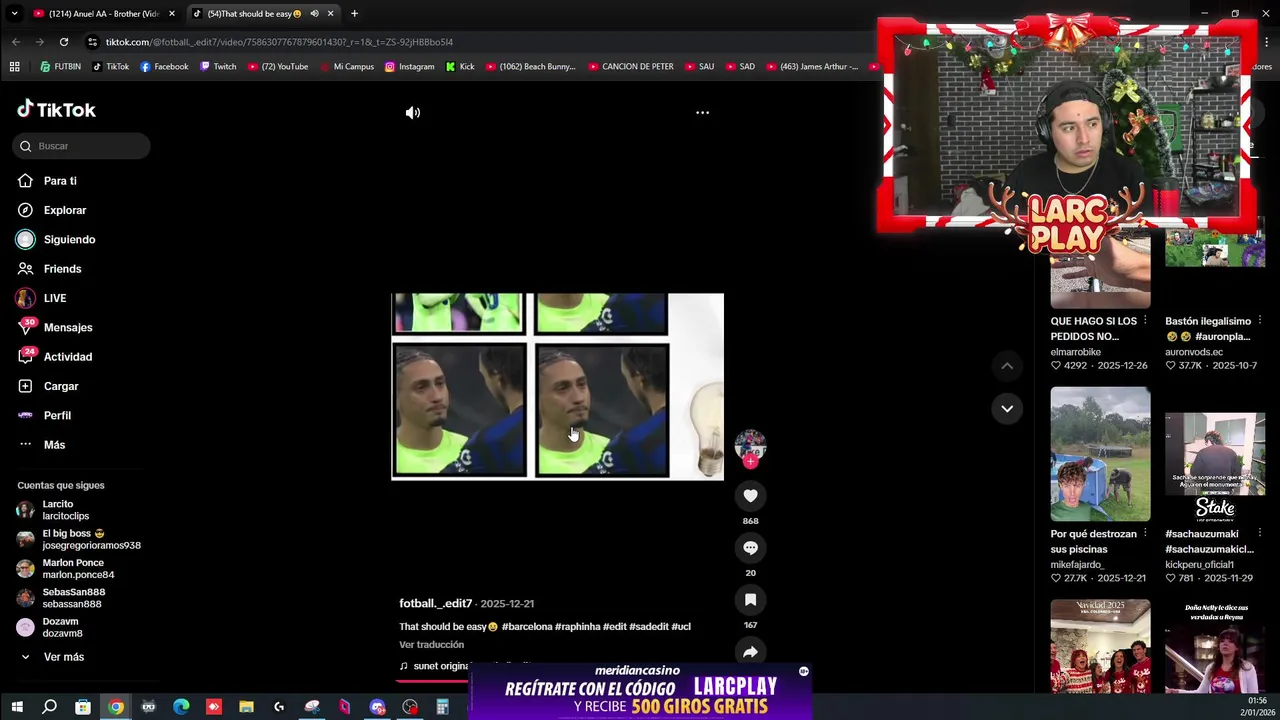This screenshot has height=720, width=1280.
Task: Click the #raphinha hashtag
Action: pos(577,627)
